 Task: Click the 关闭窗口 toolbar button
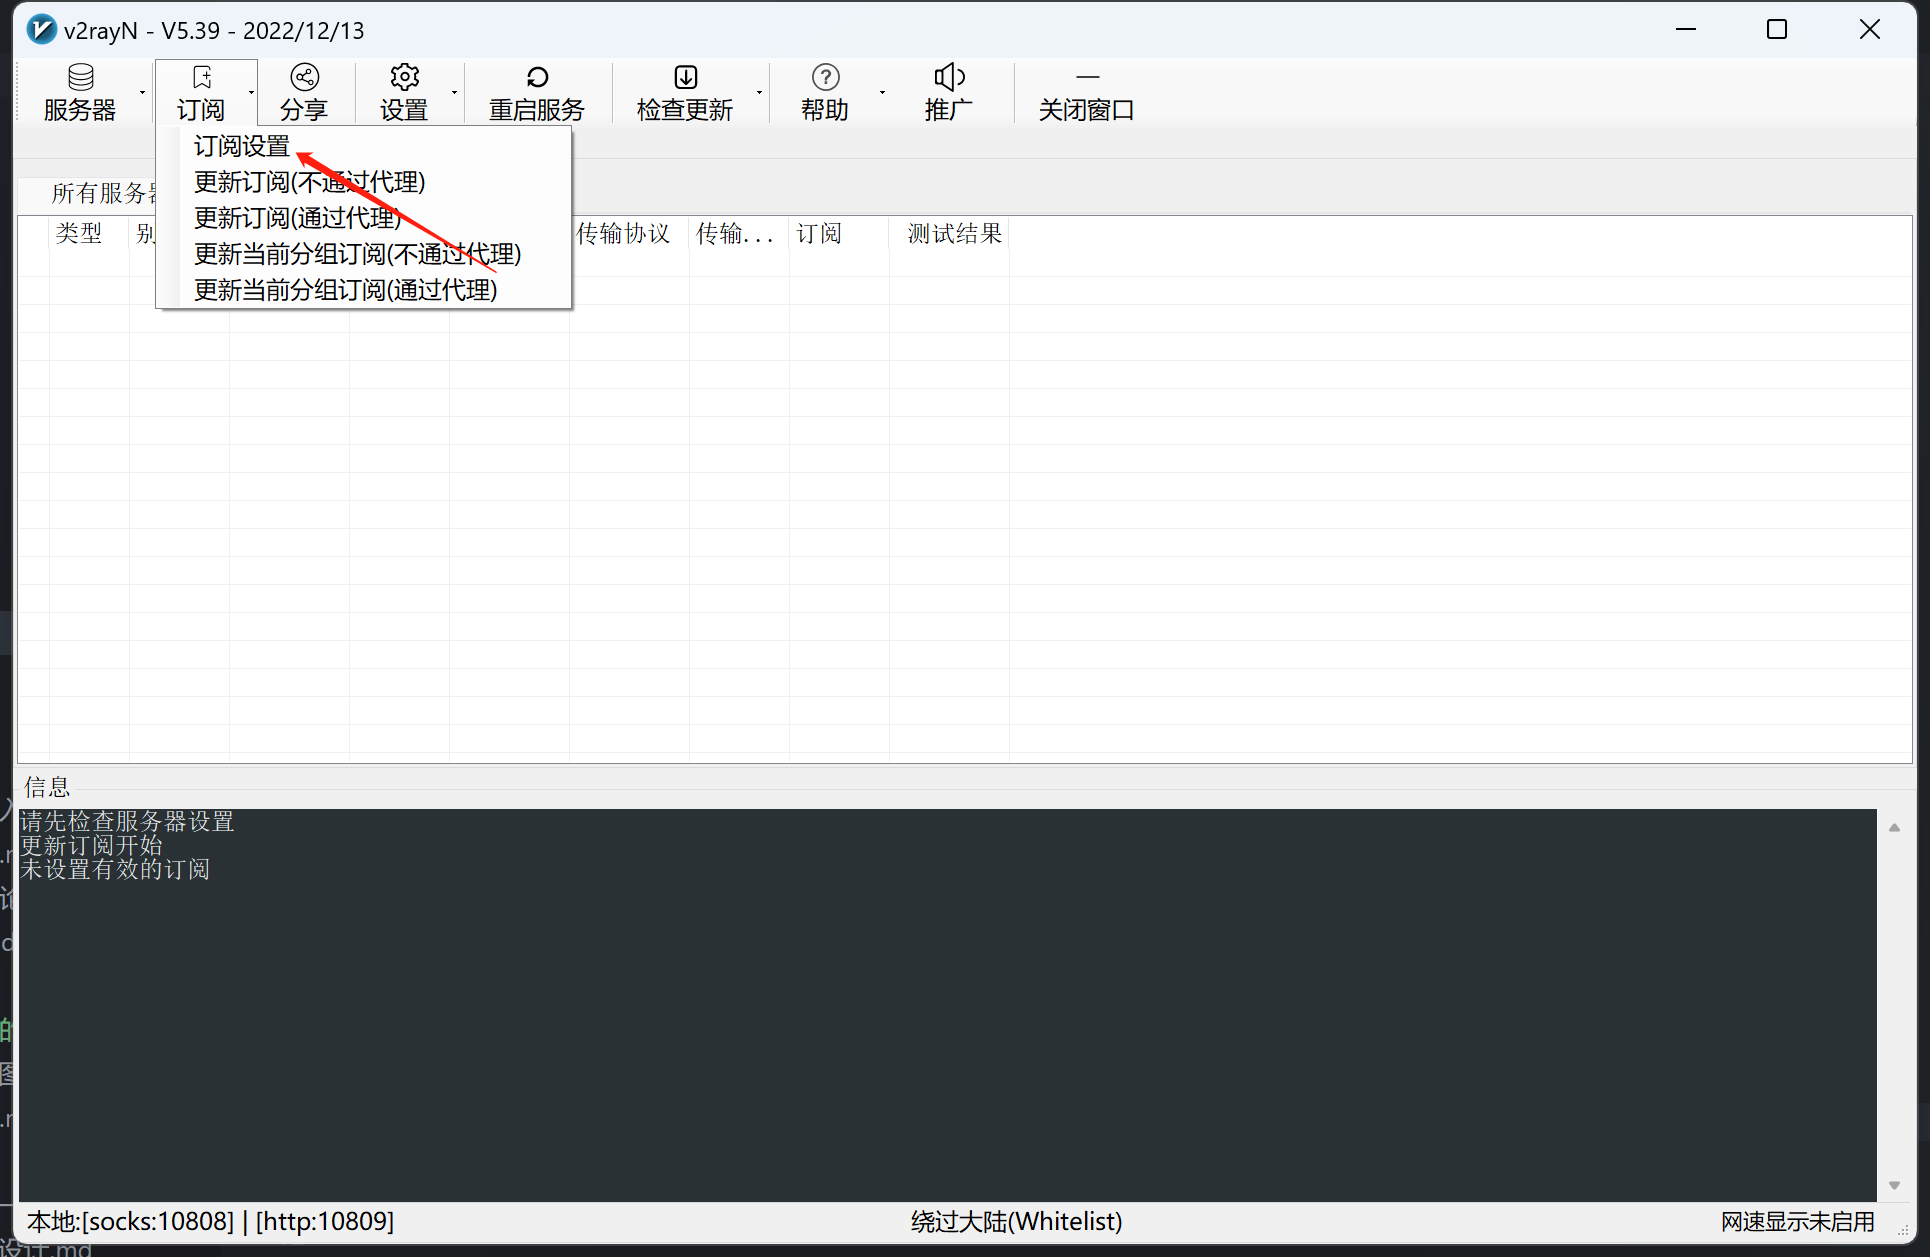pyautogui.click(x=1086, y=93)
